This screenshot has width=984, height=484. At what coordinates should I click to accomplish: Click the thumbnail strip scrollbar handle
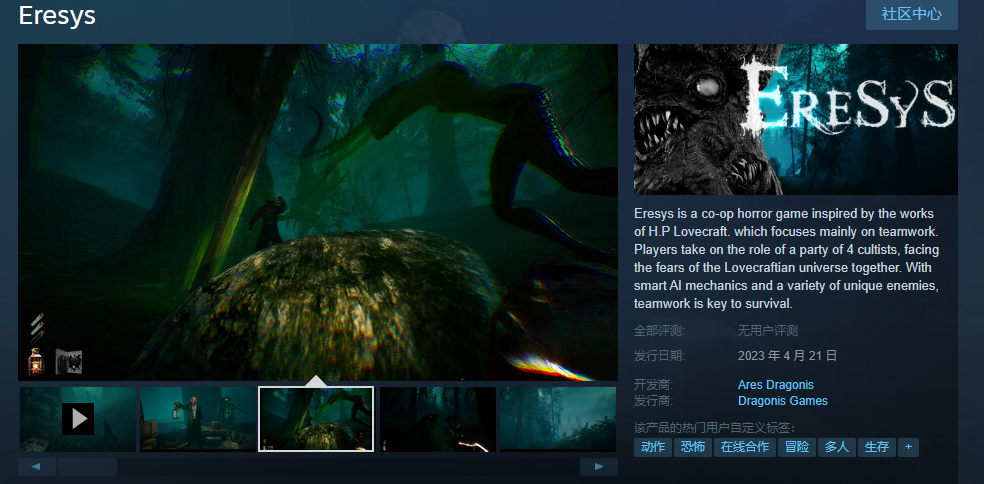[87, 467]
